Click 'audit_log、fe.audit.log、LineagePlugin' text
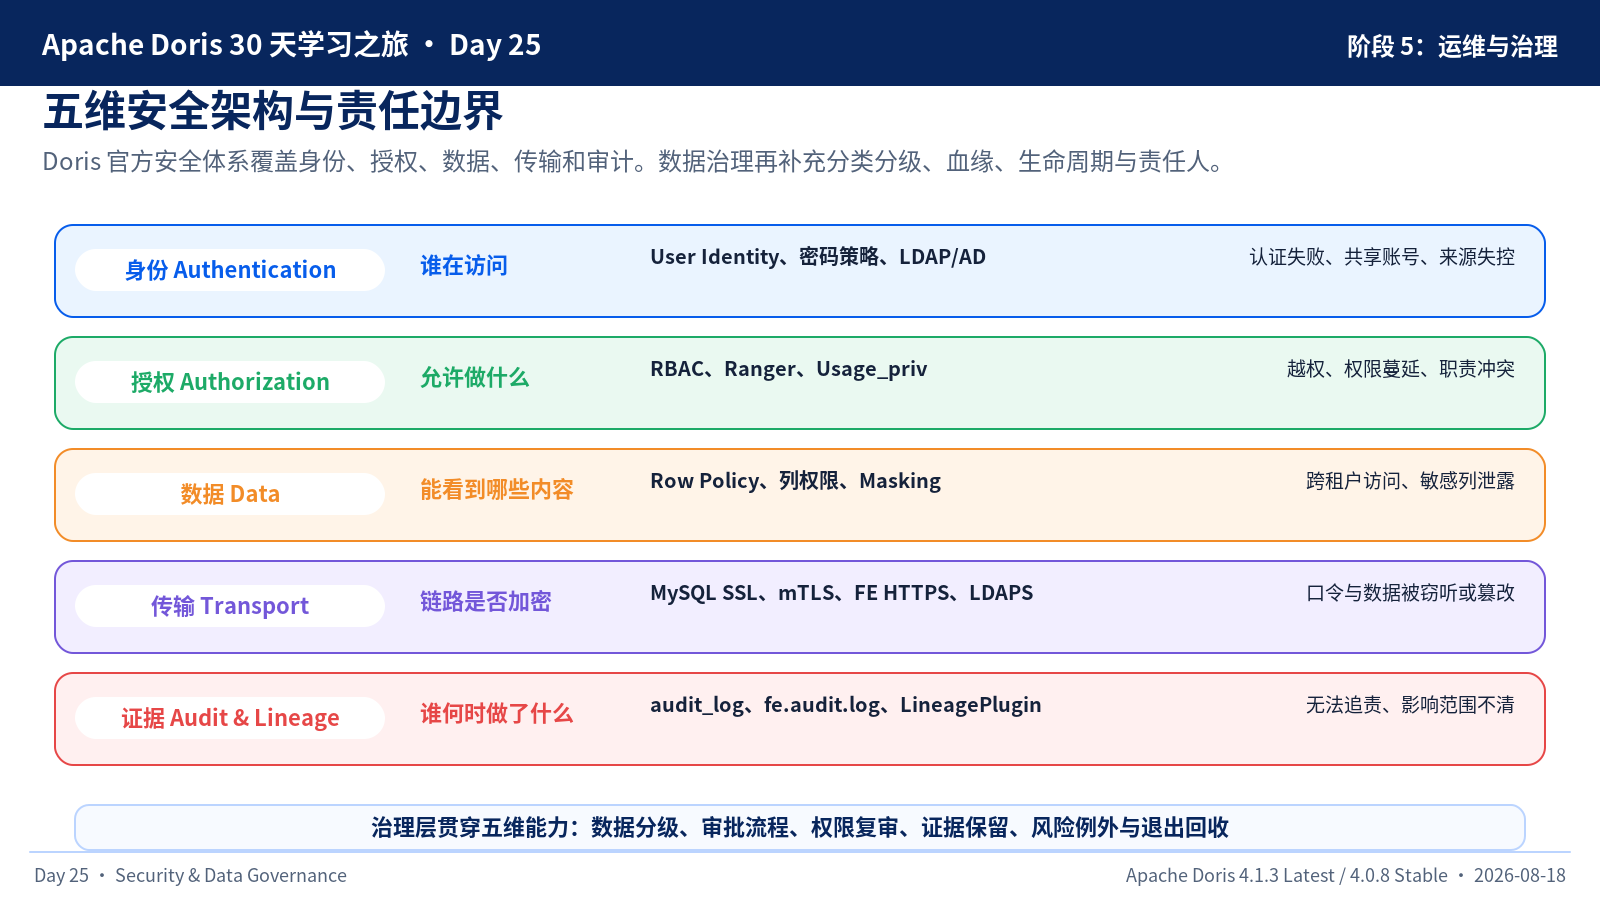Screen dimensions: 1600x900 [846, 705]
